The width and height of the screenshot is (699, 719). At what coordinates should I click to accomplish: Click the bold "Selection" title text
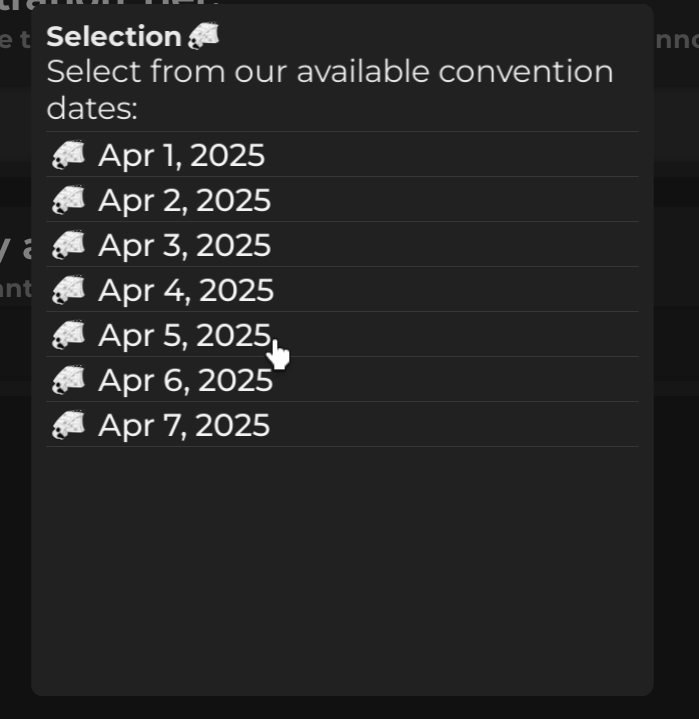click(x=113, y=37)
